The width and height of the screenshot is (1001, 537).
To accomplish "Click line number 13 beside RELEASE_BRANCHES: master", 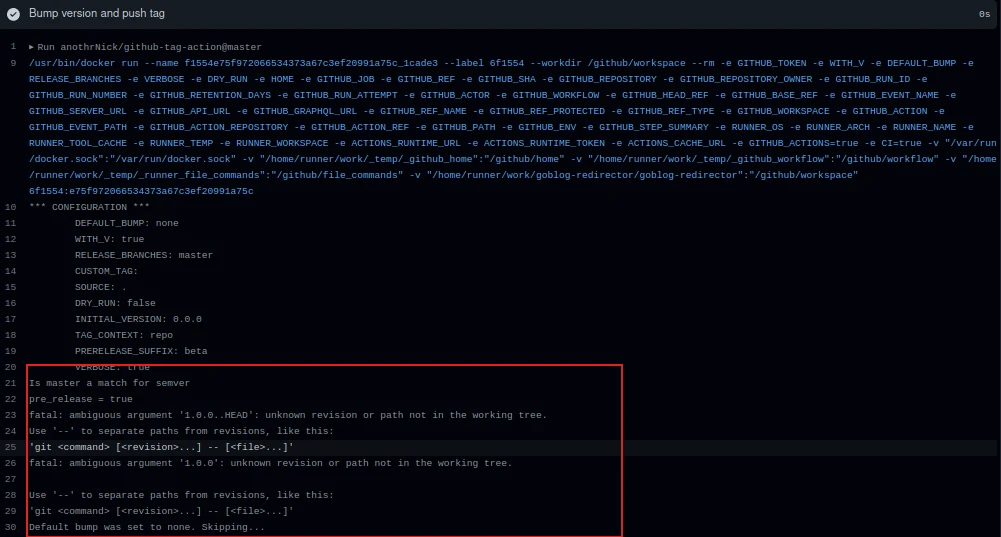I will click(x=10, y=255).
